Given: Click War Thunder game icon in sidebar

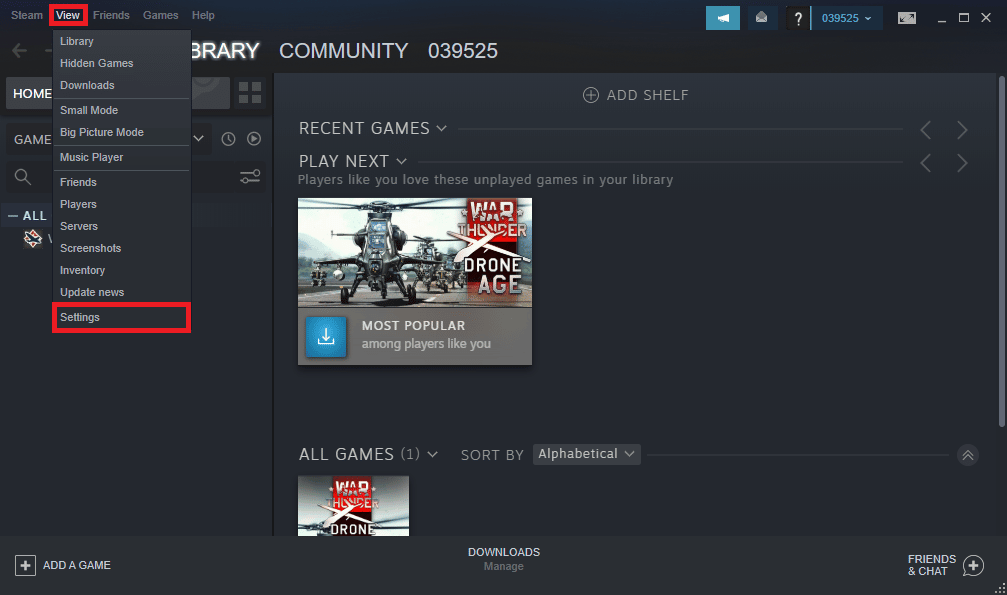Looking at the screenshot, I should point(33,238).
